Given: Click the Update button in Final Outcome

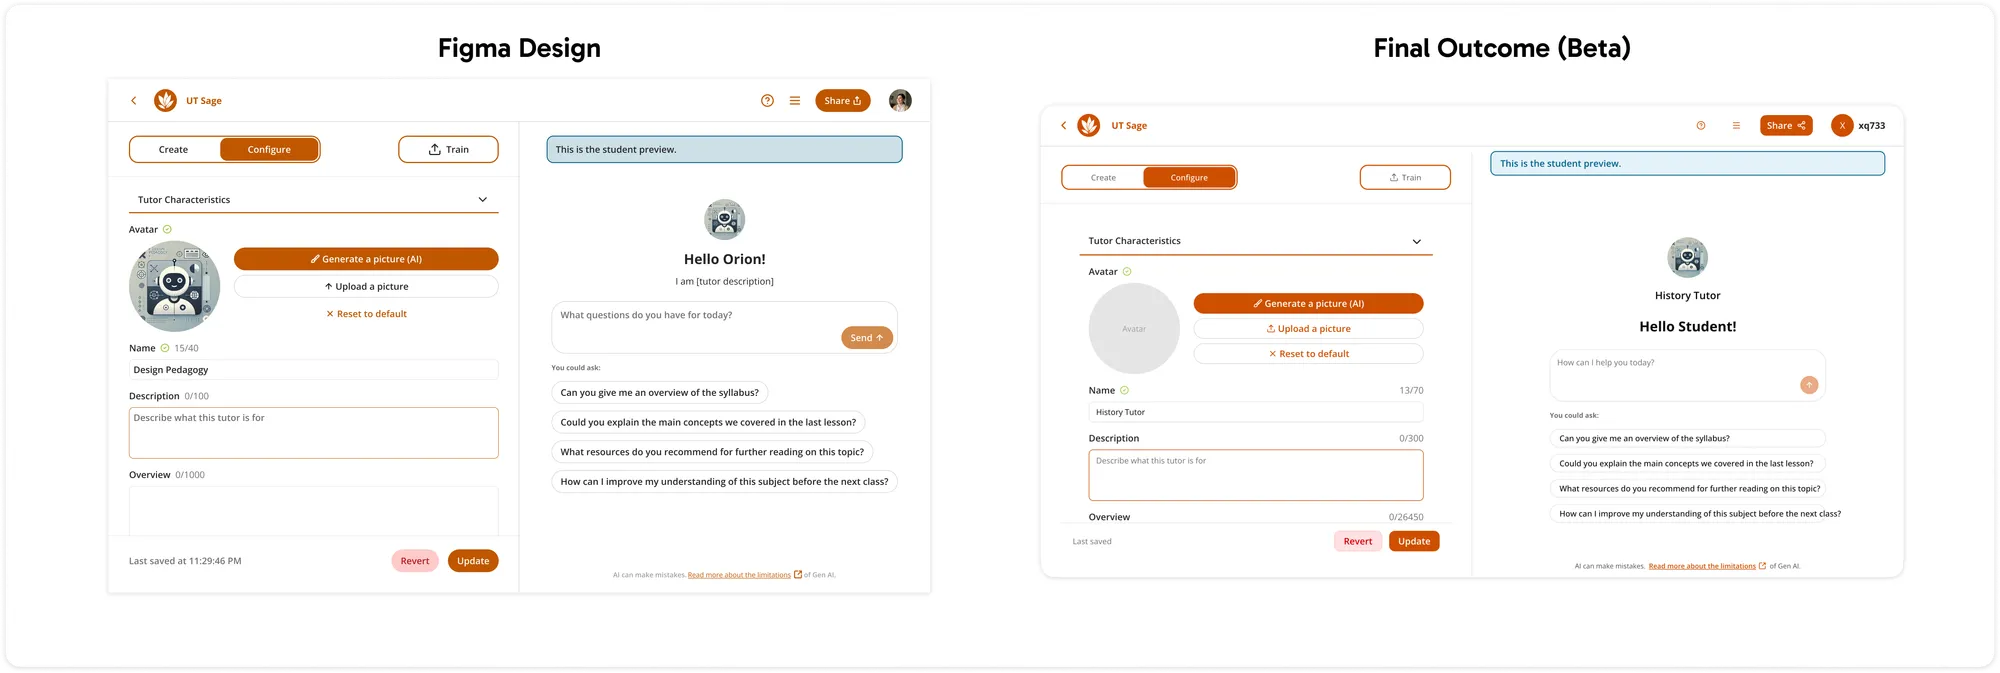Looking at the screenshot, I should [1414, 541].
